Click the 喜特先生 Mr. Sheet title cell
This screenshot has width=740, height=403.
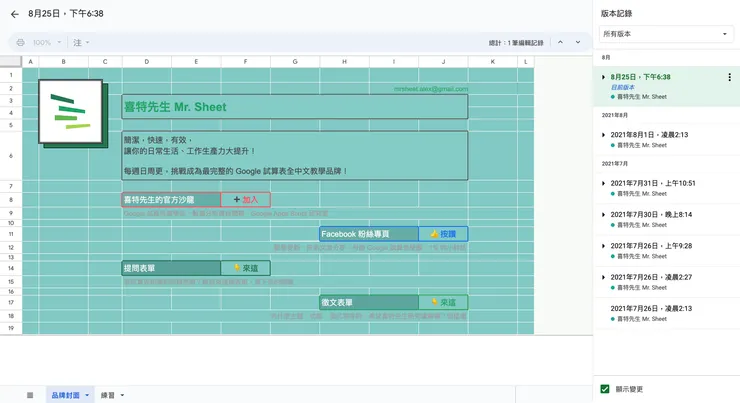(x=294, y=107)
